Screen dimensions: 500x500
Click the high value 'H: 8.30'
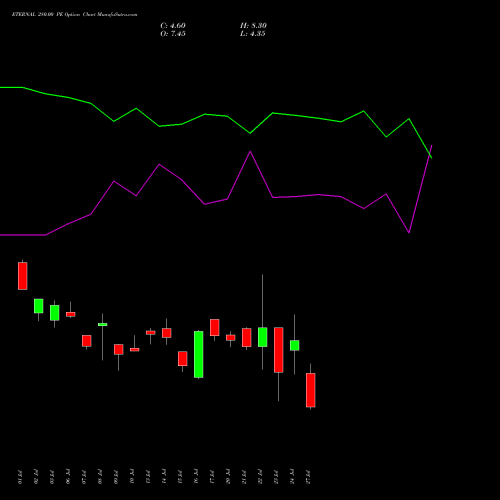pos(253,26)
